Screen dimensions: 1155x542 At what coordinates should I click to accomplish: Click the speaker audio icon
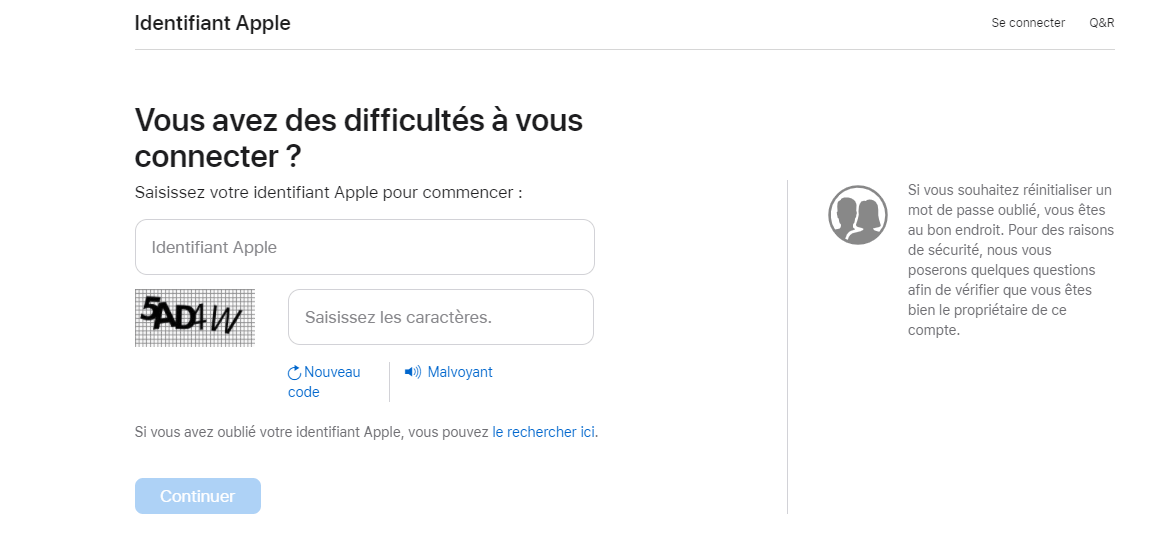pos(412,372)
